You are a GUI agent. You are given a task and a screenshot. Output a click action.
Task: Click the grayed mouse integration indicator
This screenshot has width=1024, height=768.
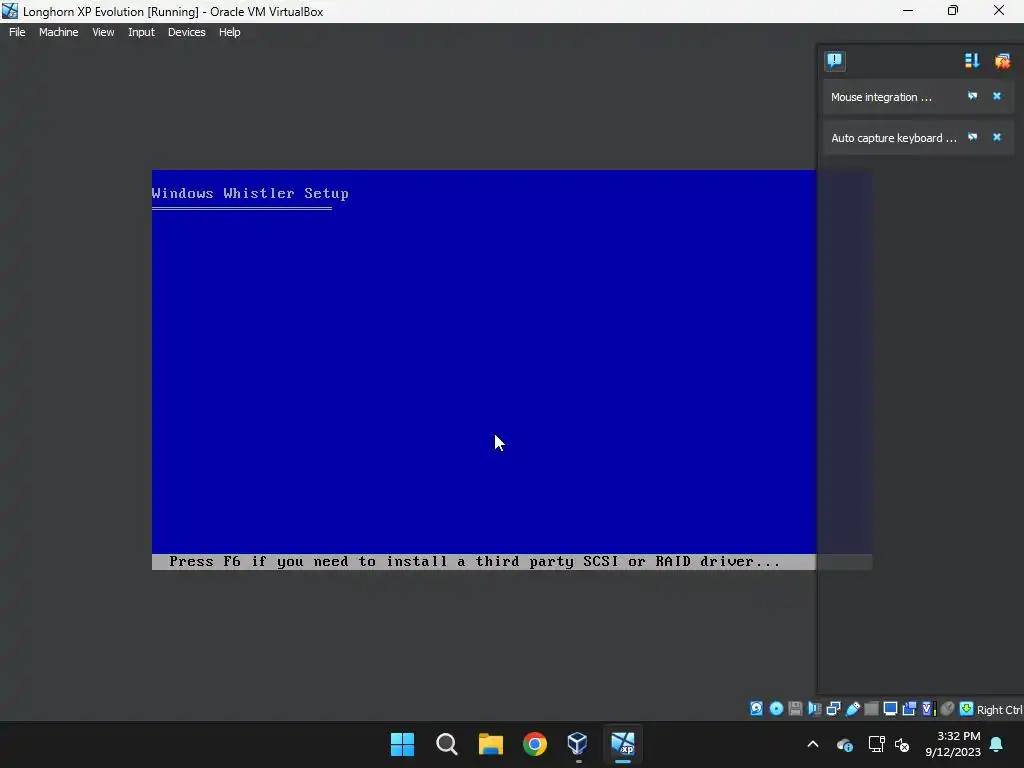[x=948, y=709]
